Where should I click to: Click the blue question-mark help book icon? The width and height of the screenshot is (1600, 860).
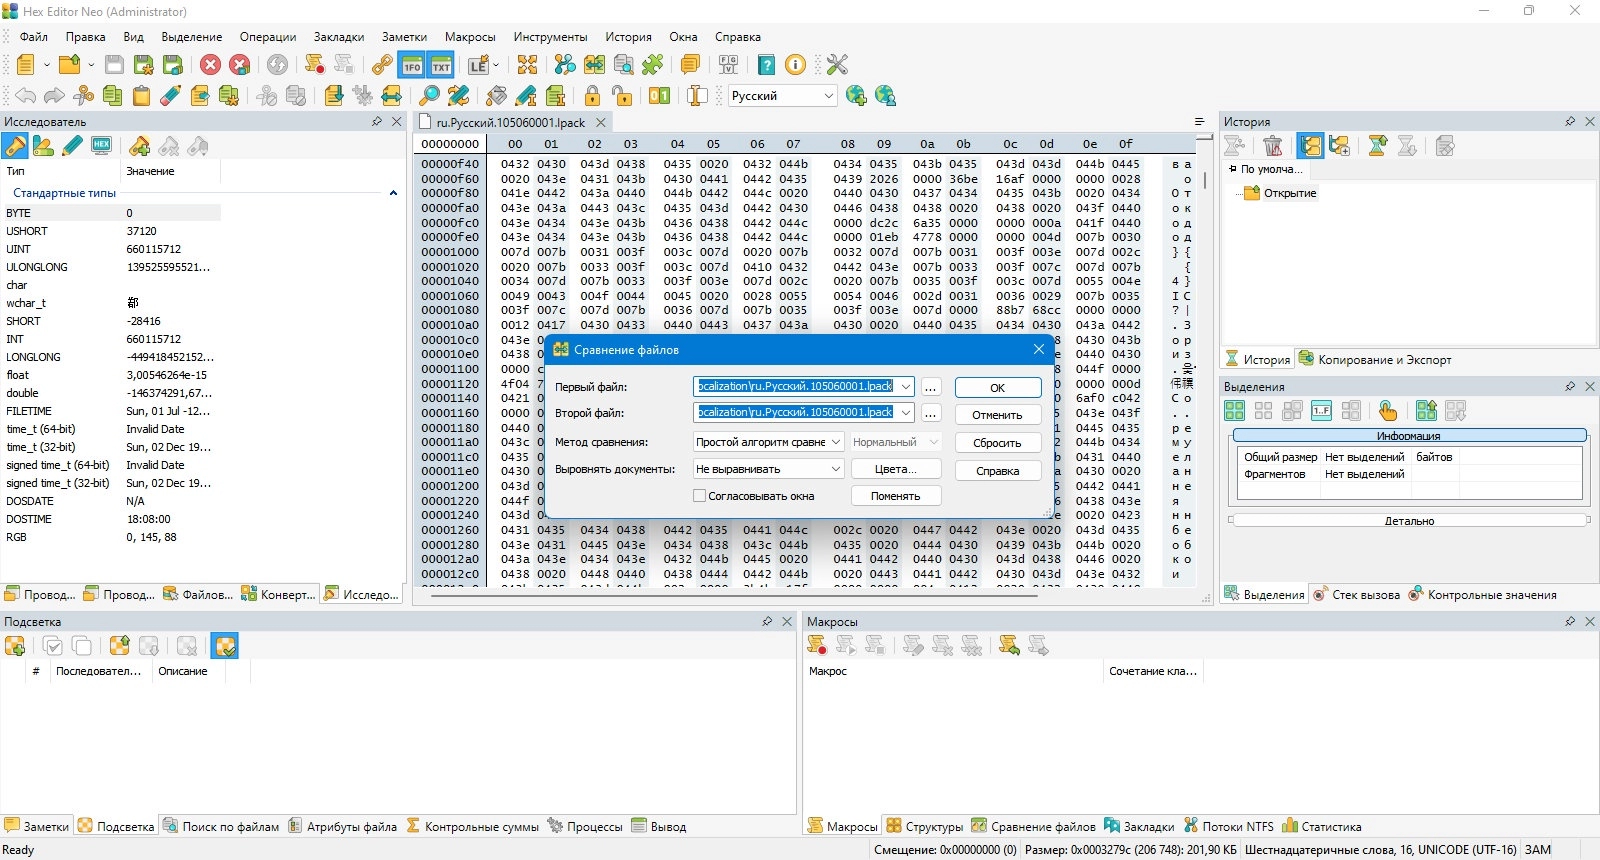point(766,66)
